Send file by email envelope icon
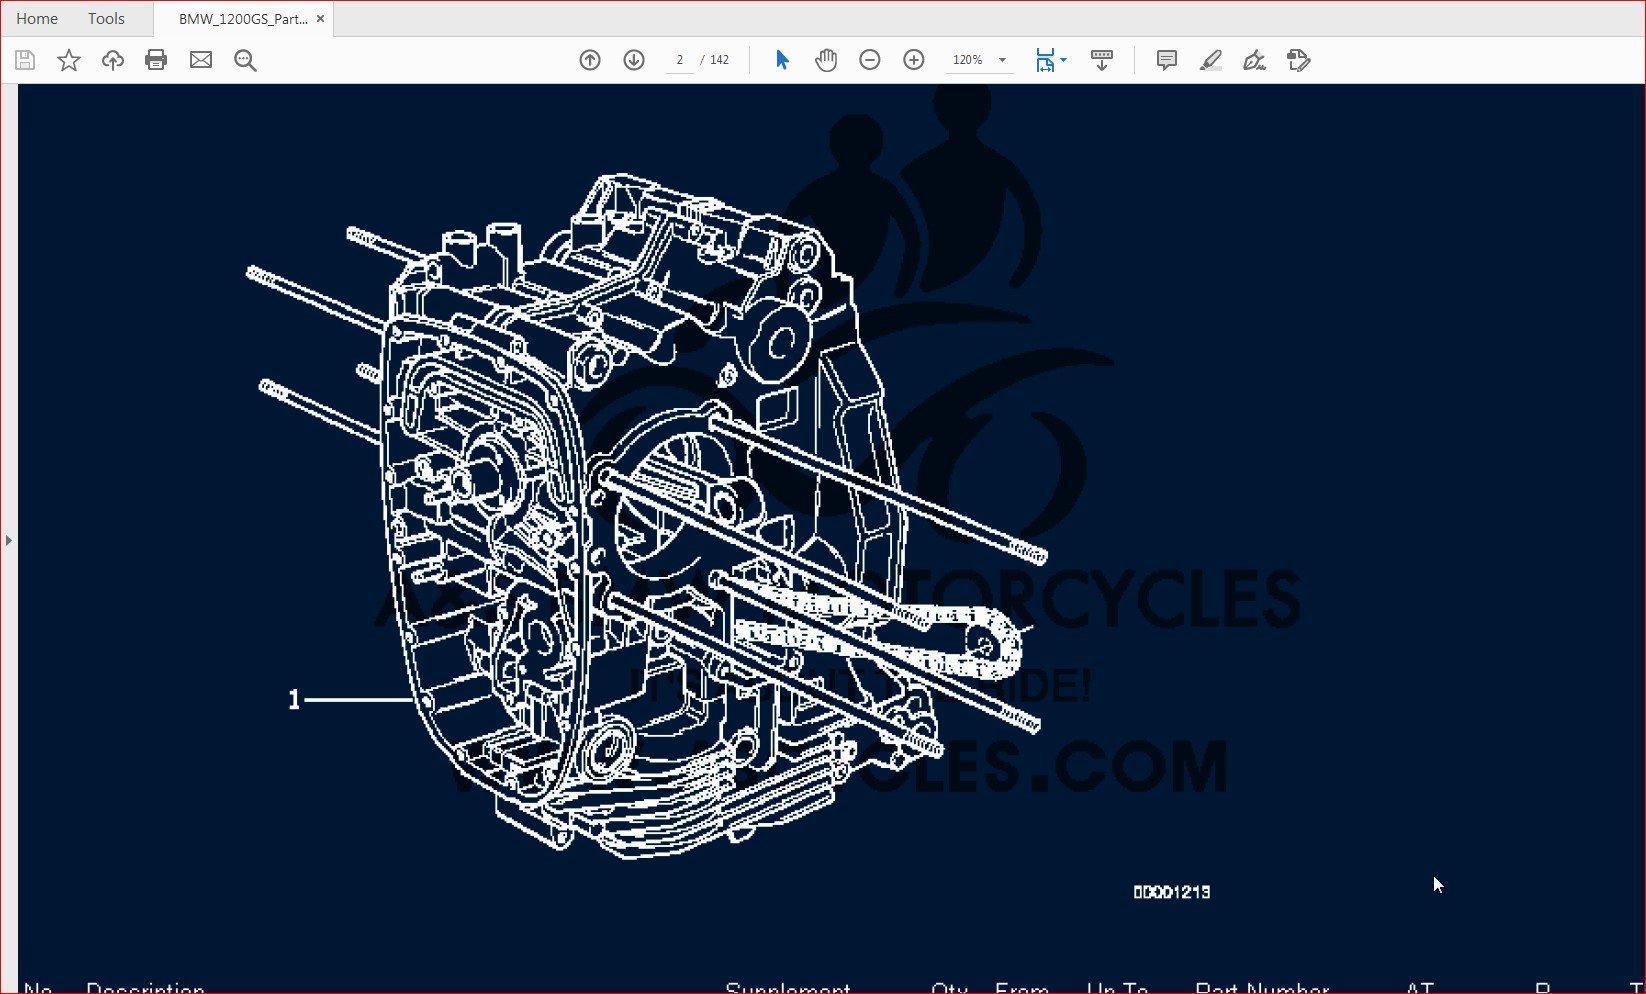 click(x=201, y=60)
